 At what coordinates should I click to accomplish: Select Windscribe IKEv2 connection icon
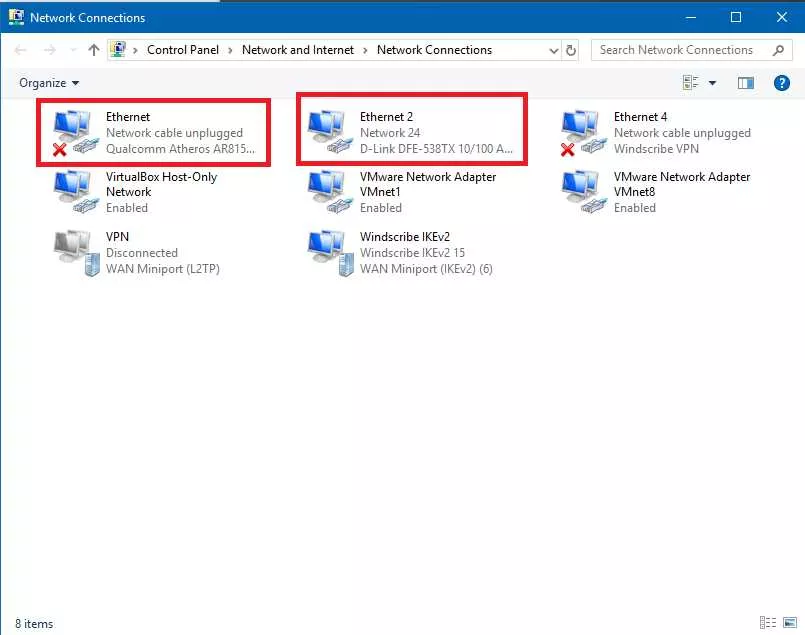(x=330, y=253)
